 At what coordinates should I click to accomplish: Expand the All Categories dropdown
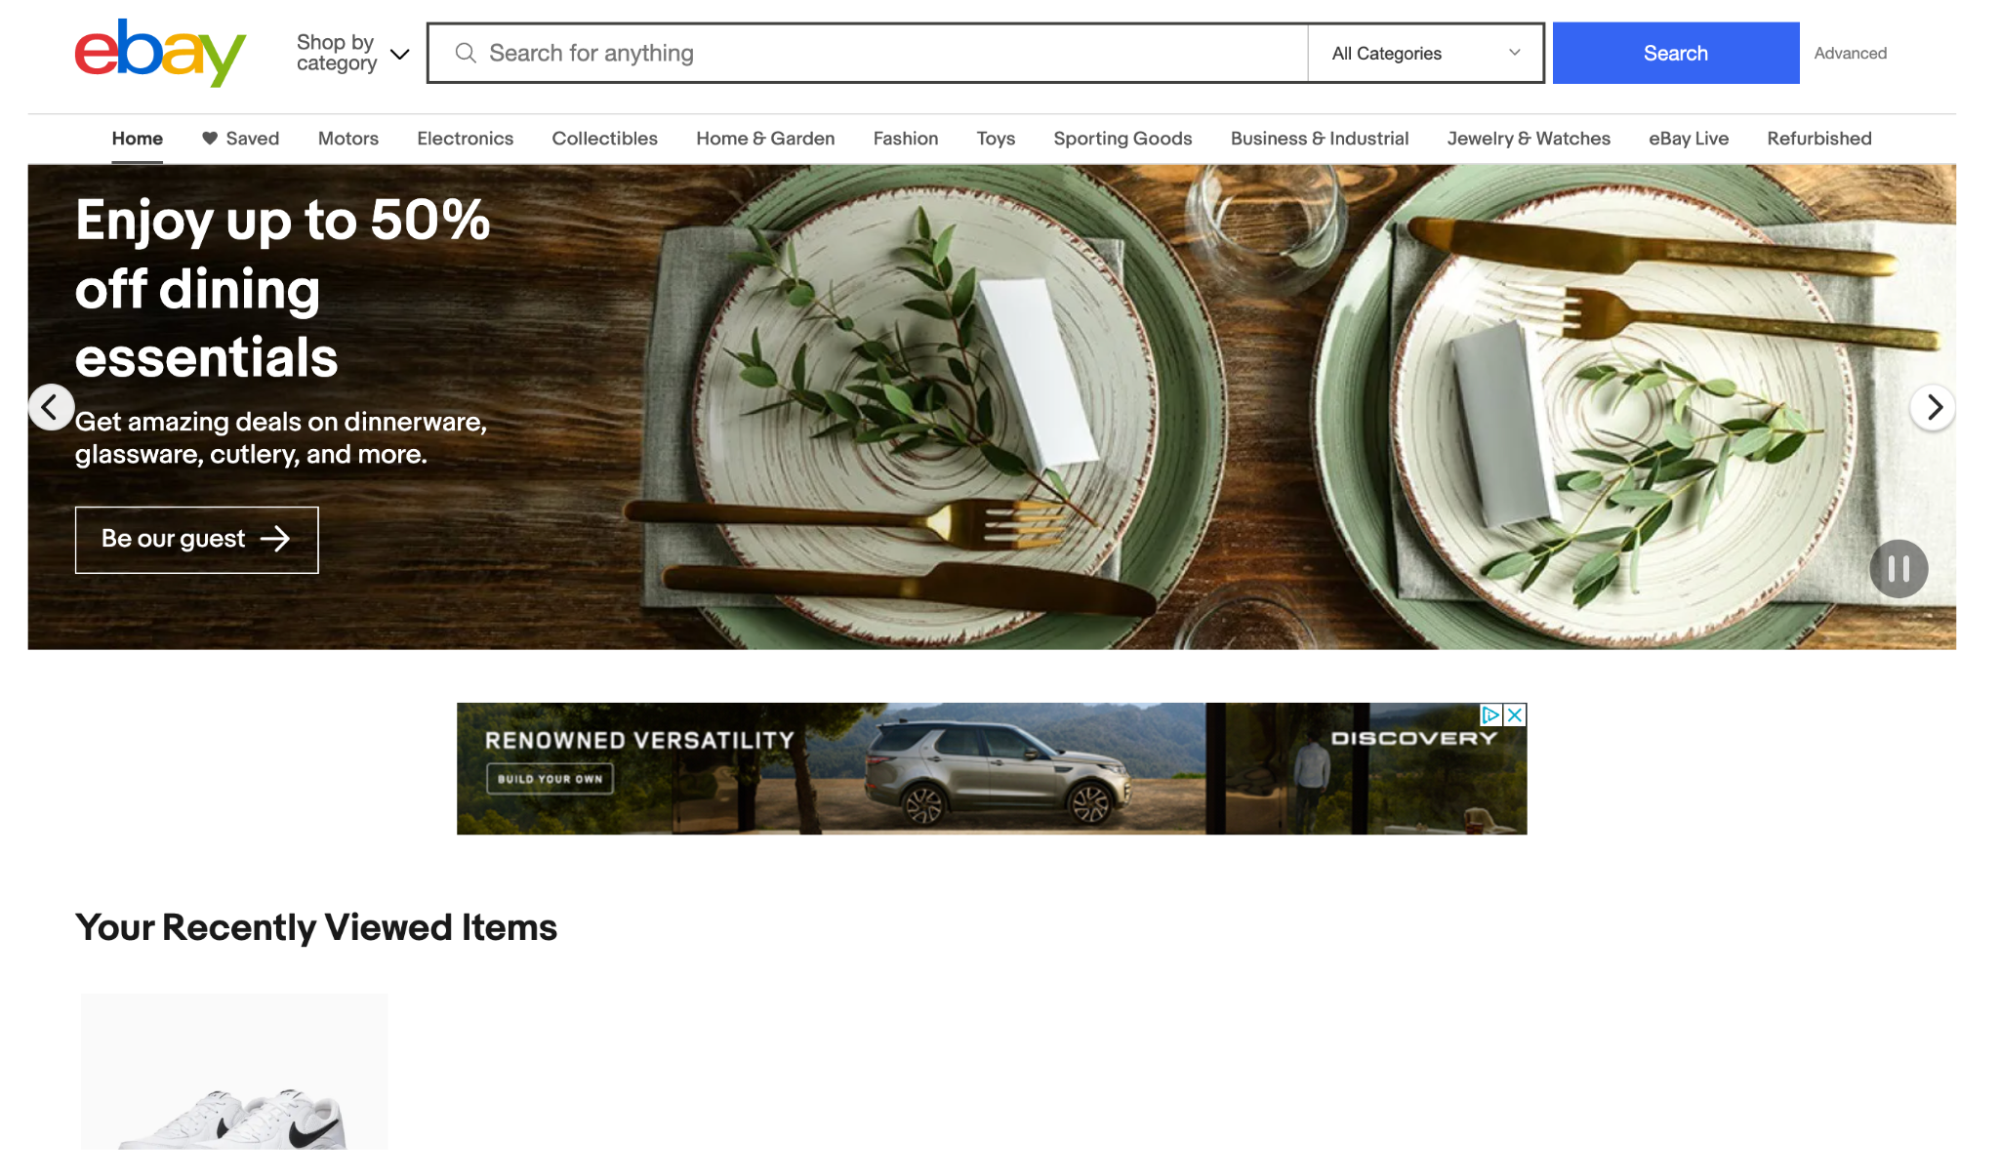[1422, 52]
